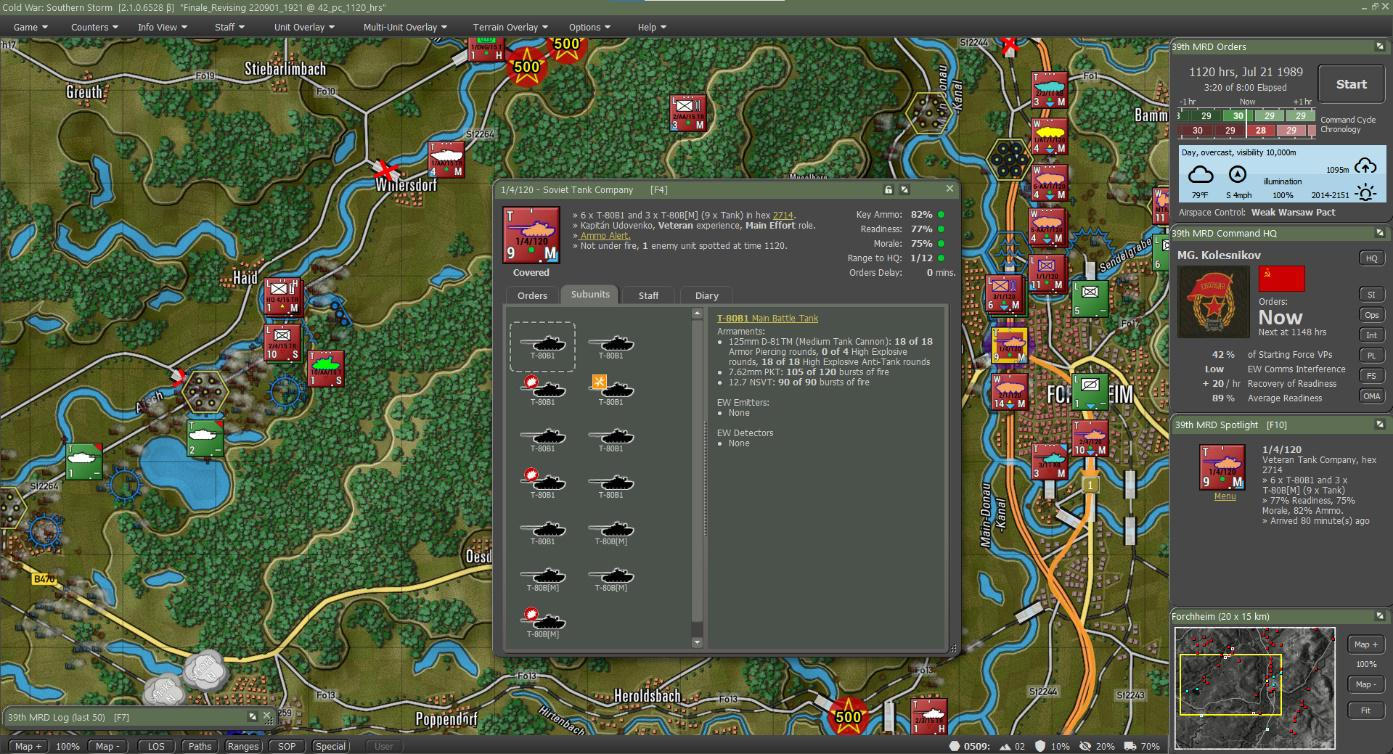1393x754 pixels.
Task: Click the 1/4/120 unit counter in dialog
Action: click(531, 235)
